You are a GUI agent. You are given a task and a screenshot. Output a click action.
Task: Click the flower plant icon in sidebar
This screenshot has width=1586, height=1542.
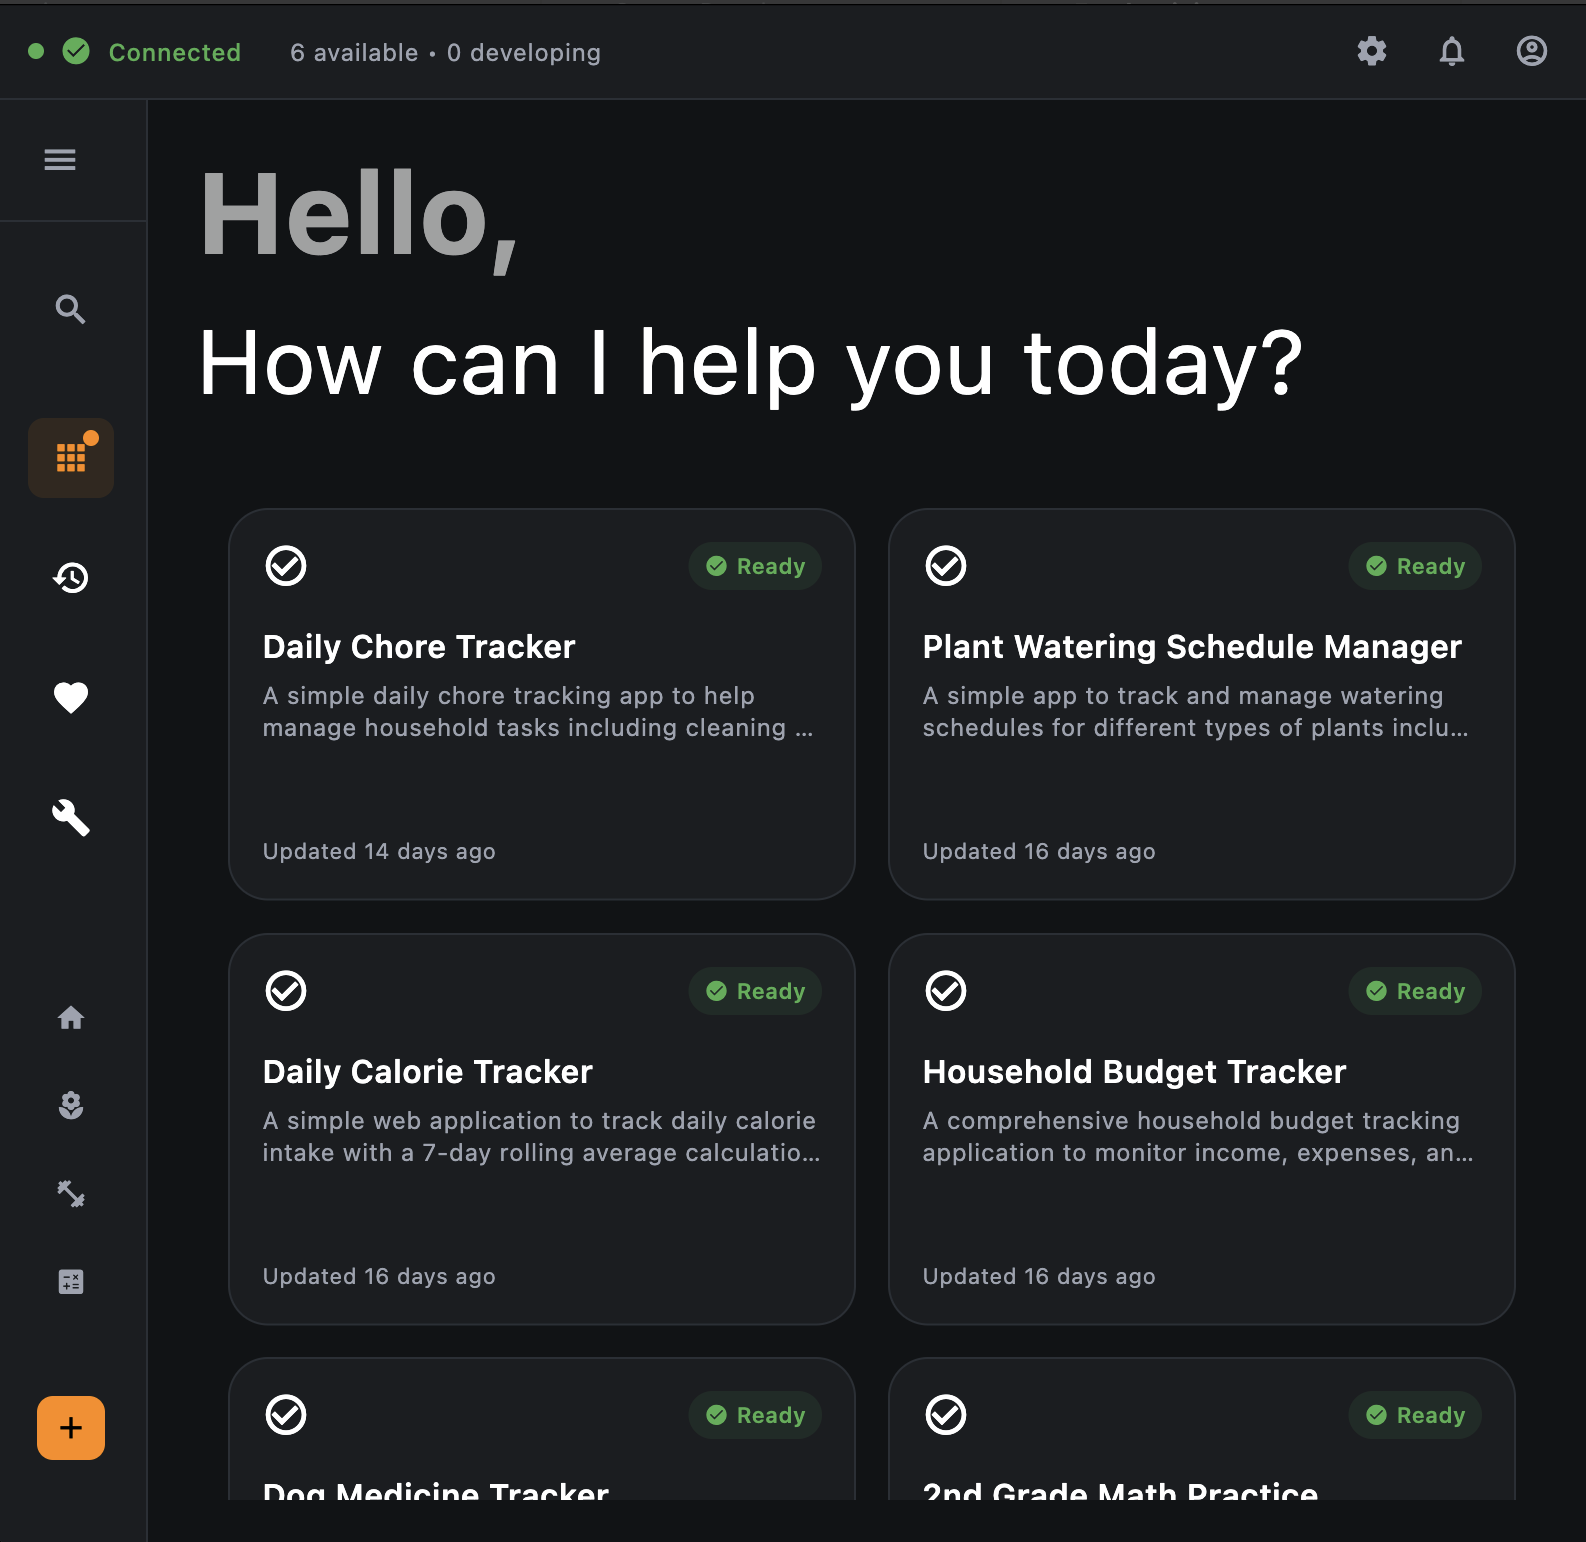(x=71, y=1105)
